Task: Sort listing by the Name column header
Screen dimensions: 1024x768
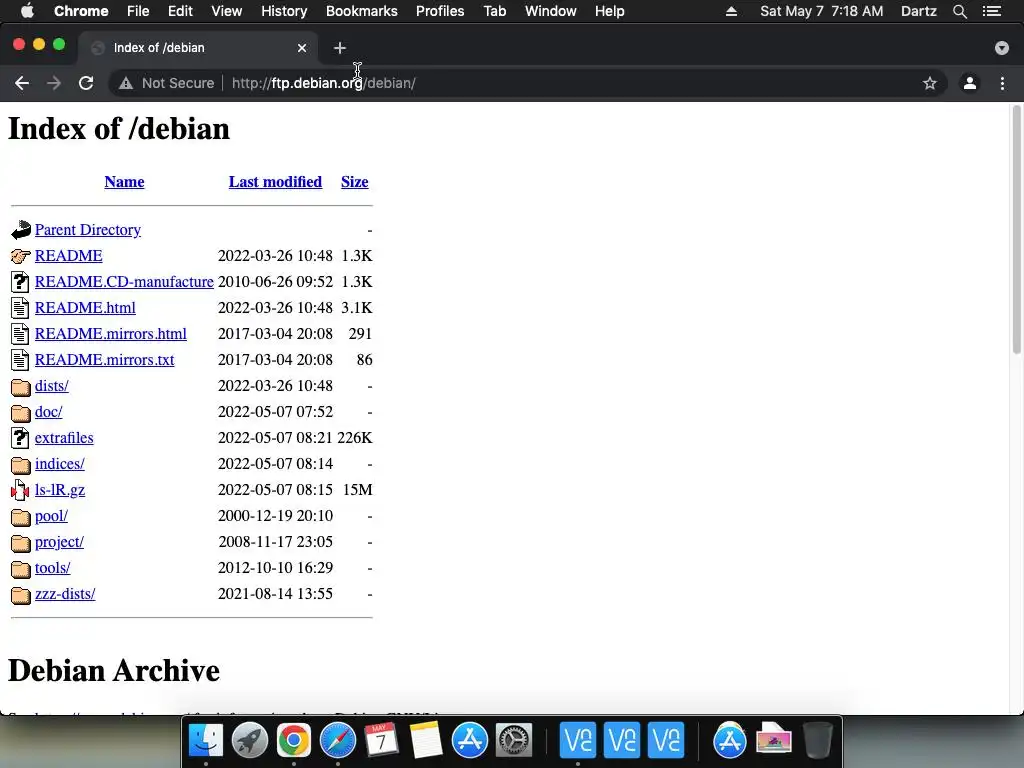Action: (124, 182)
